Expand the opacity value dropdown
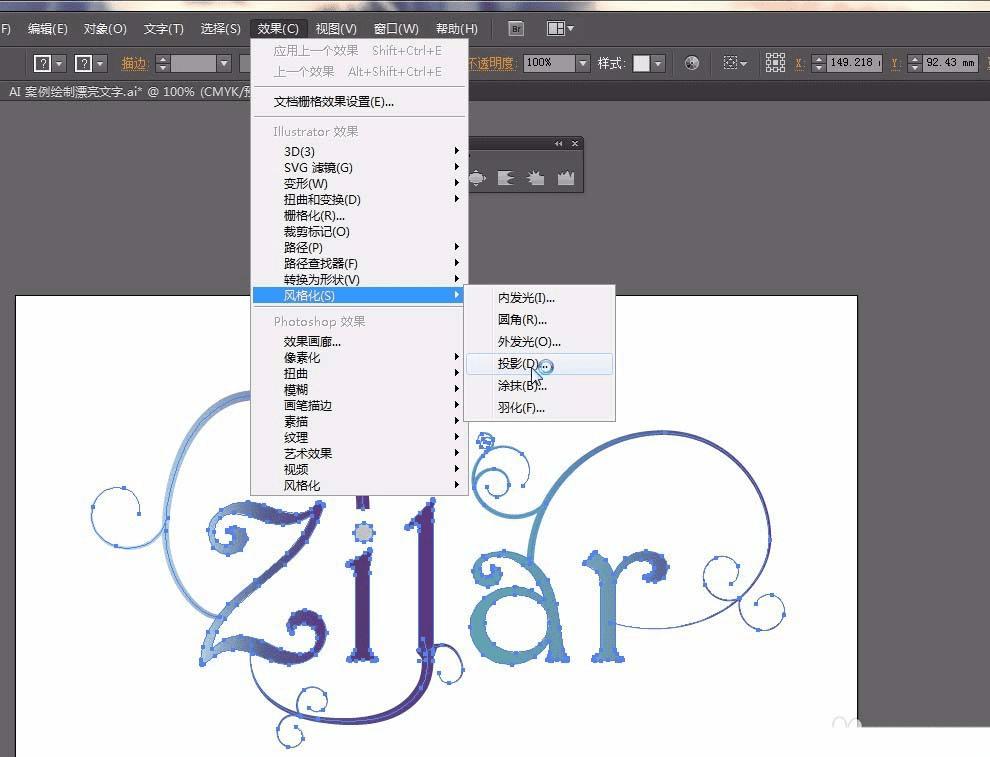Screen dimensions: 990x757 pos(583,63)
